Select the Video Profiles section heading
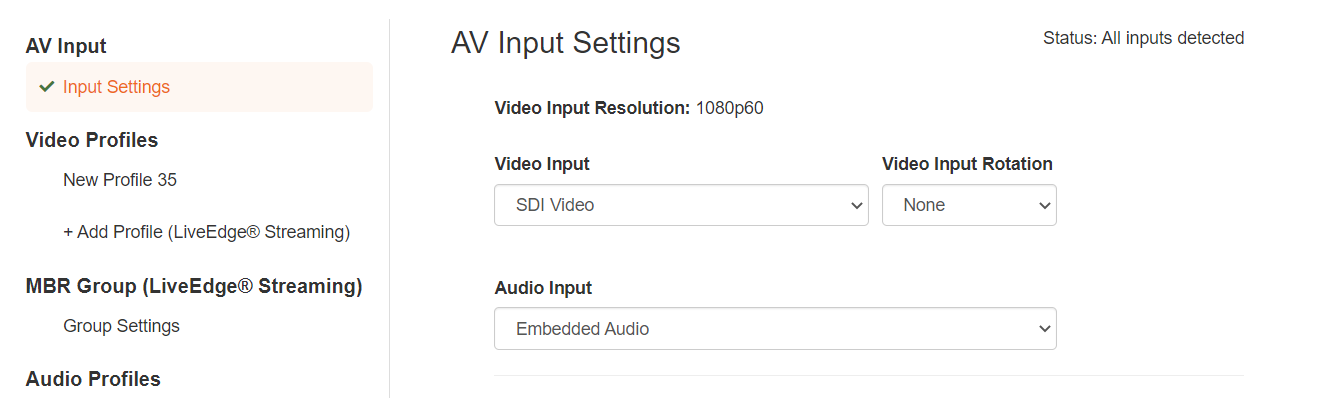 92,140
